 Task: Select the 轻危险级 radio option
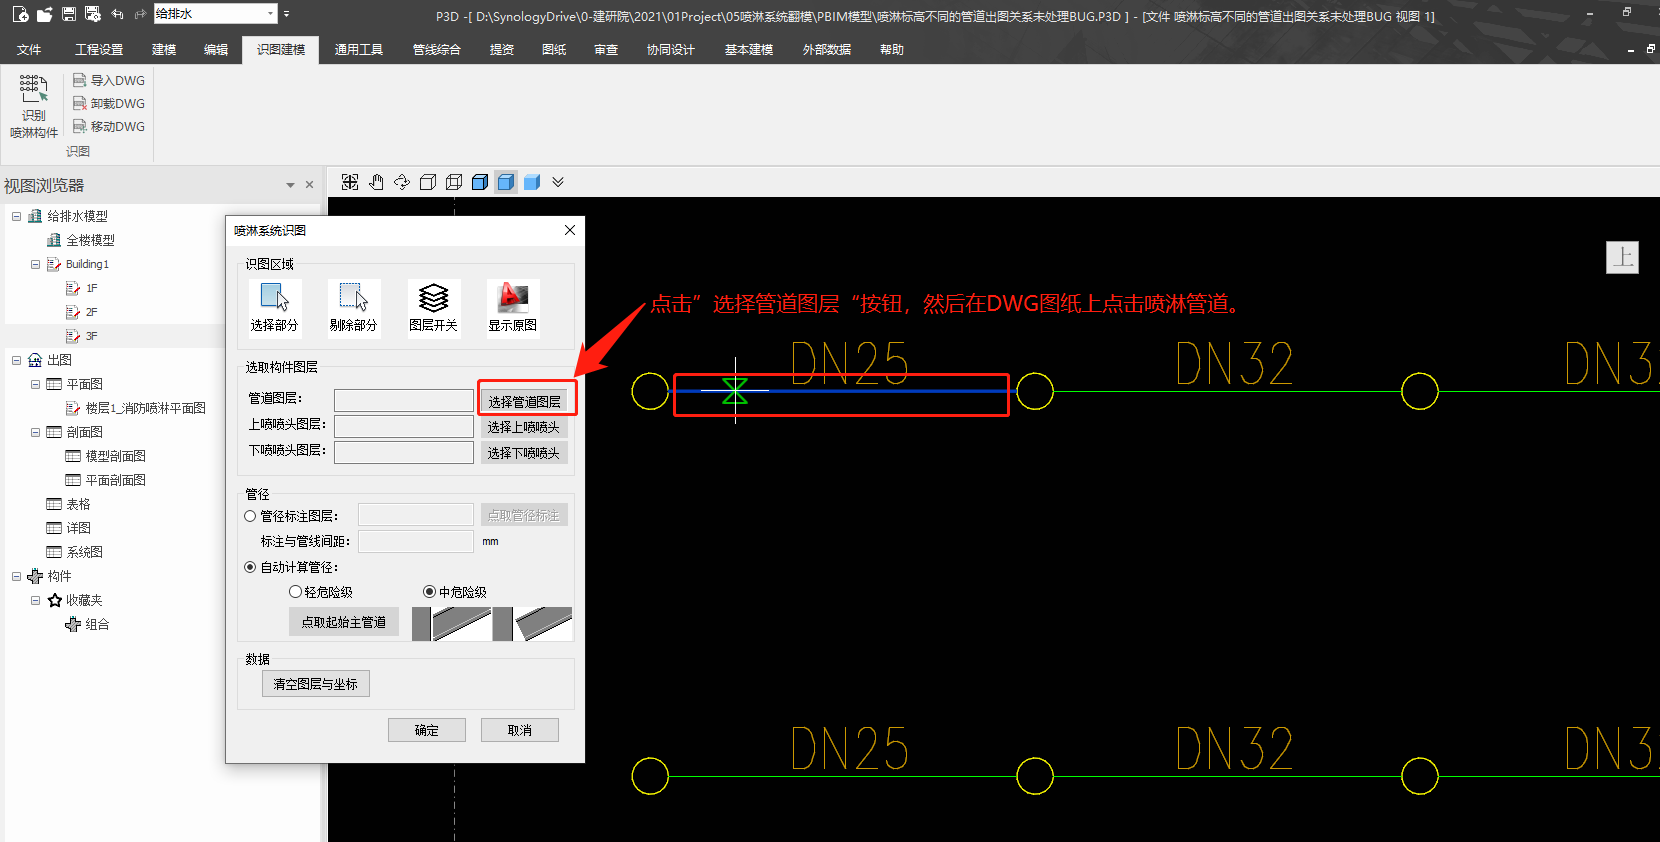pyautogui.click(x=295, y=592)
